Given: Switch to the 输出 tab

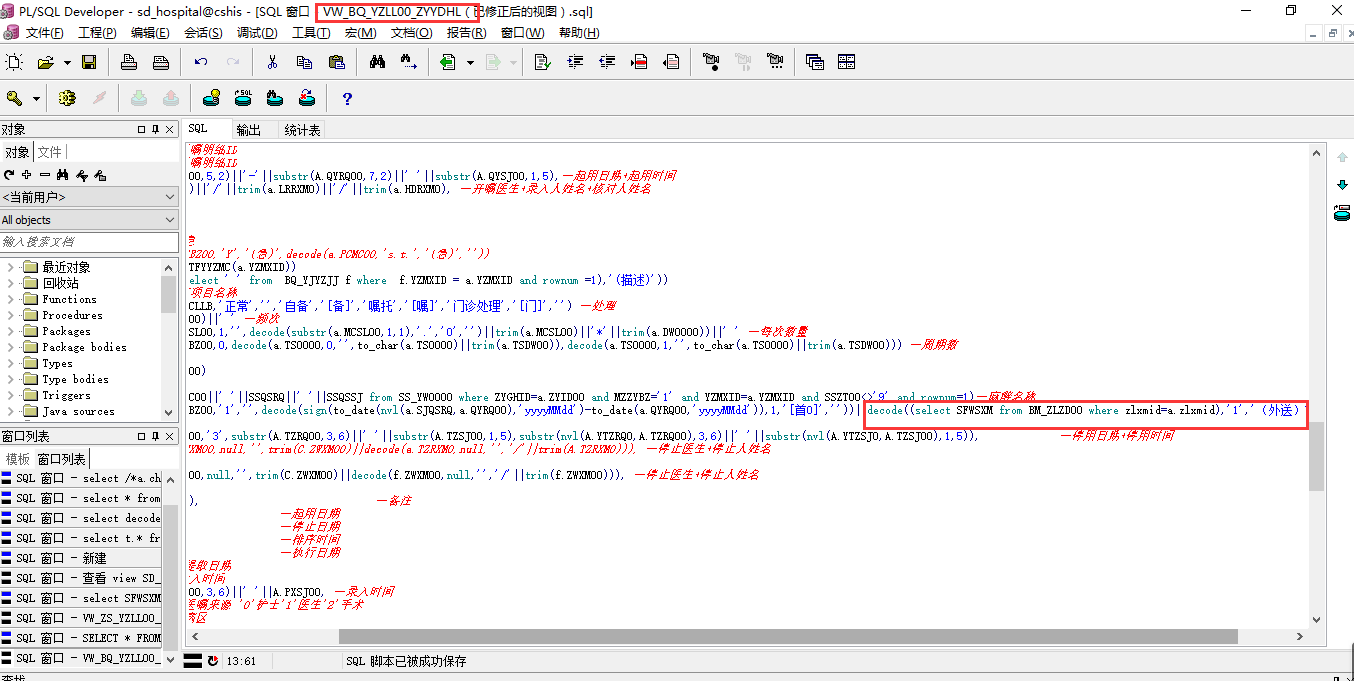Looking at the screenshot, I should tap(248, 130).
